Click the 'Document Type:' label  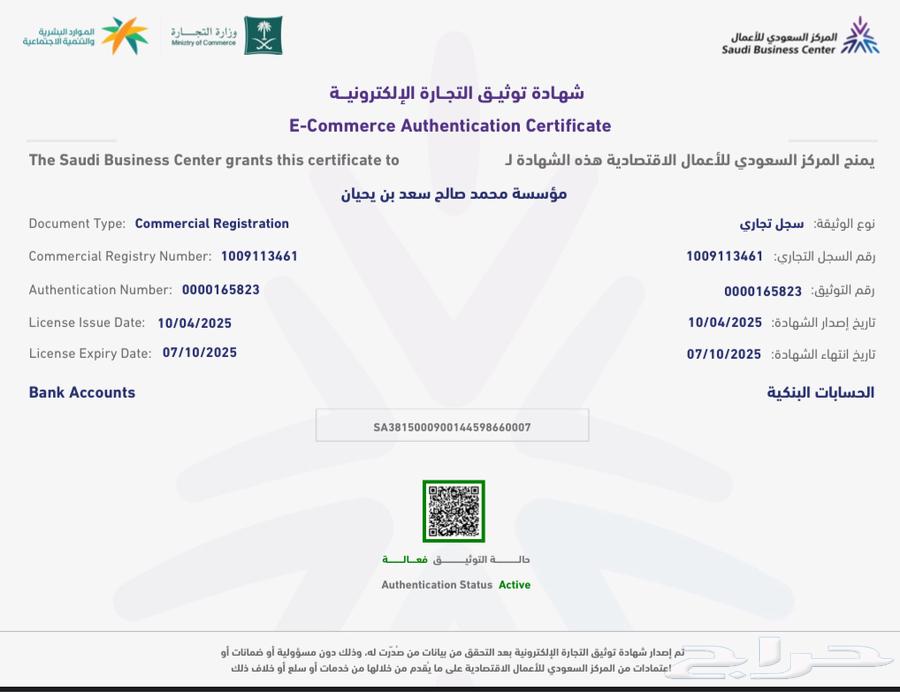[77, 224]
